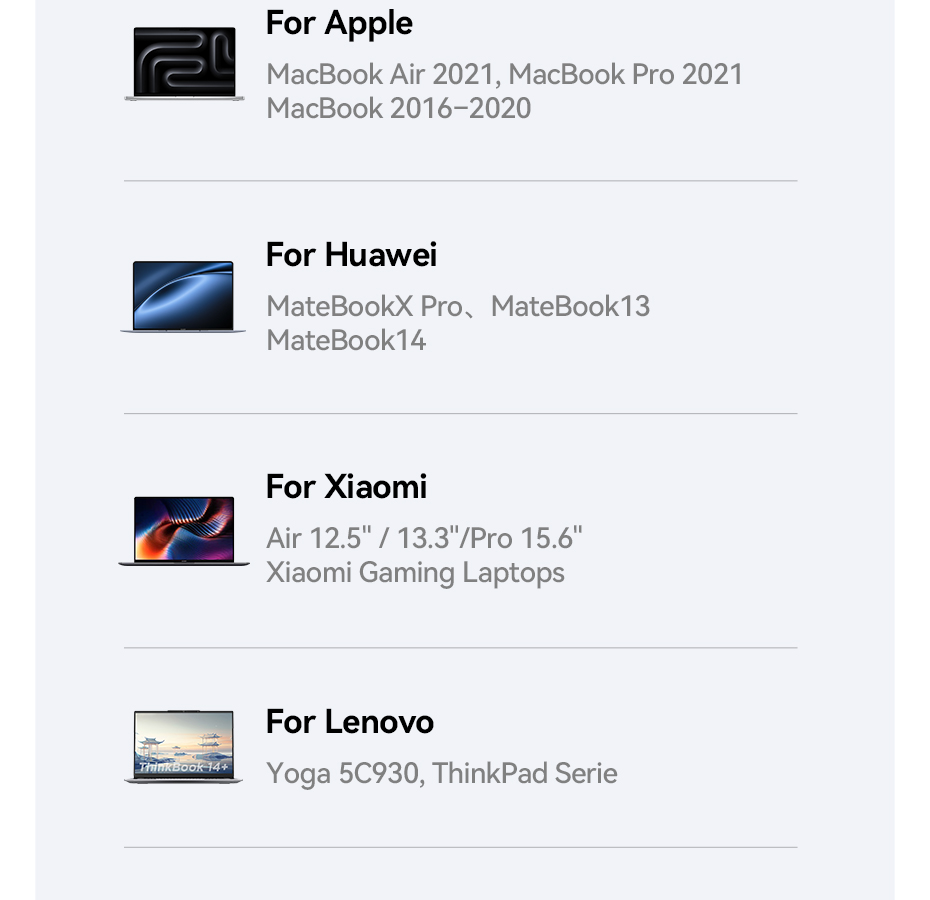The image size is (930, 900).
Task: Select the "For Huawei" heading
Action: (351, 255)
